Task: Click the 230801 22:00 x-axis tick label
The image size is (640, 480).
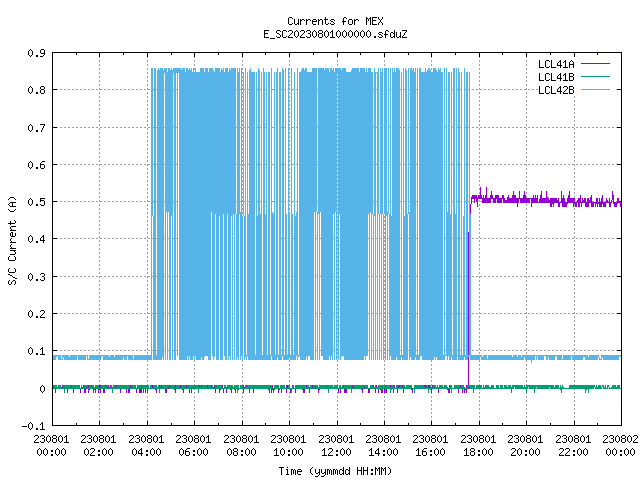Action: click(573, 446)
